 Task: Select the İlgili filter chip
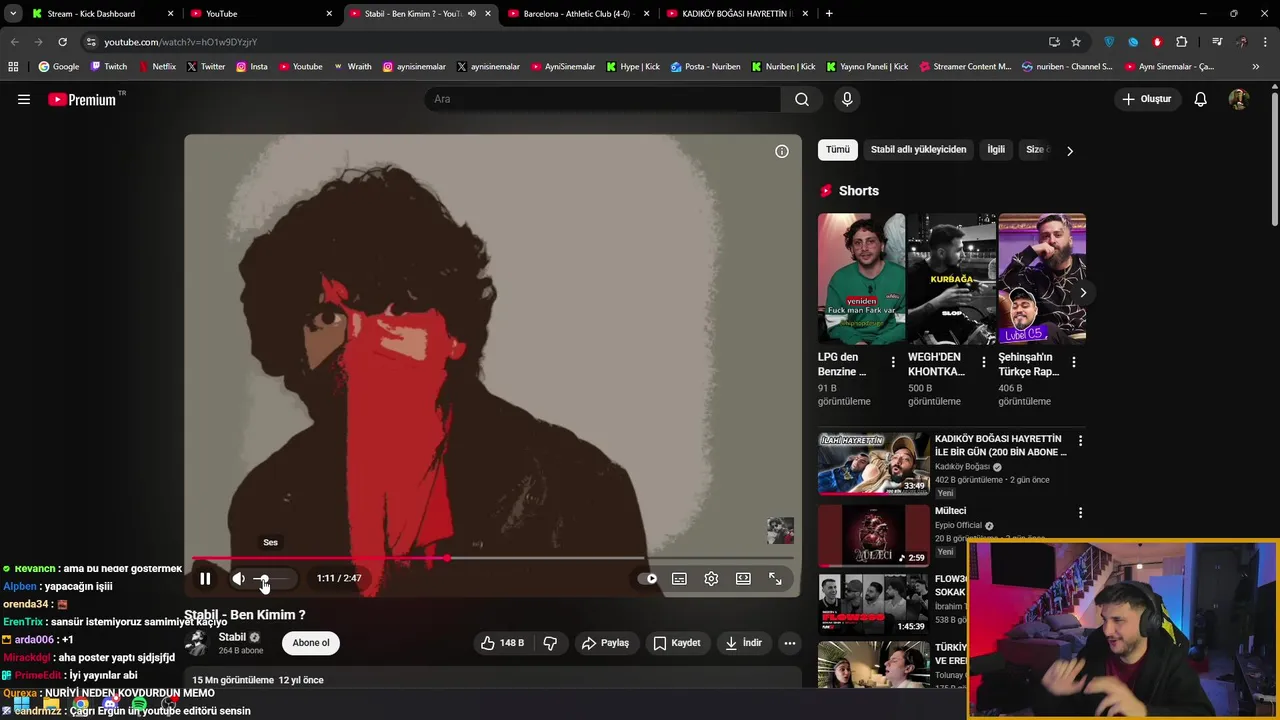(996, 150)
